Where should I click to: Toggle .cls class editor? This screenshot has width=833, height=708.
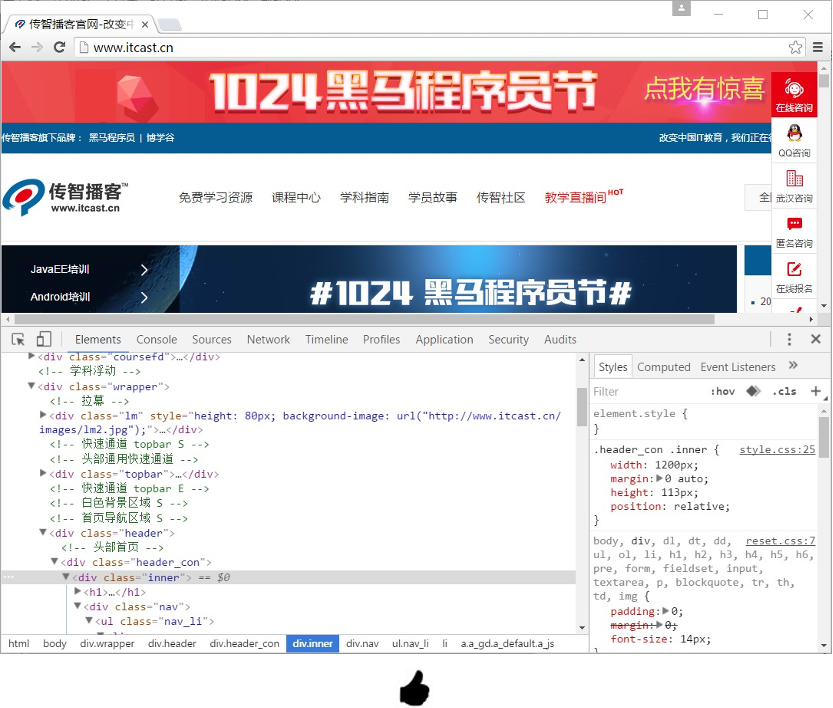784,391
